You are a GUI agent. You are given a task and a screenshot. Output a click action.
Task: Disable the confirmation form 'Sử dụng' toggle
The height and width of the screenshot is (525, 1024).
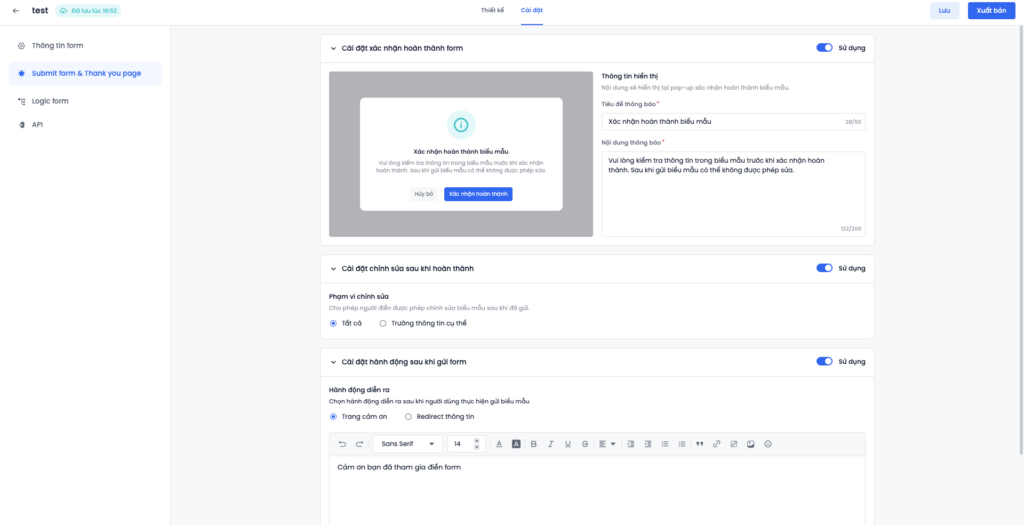[x=824, y=47]
